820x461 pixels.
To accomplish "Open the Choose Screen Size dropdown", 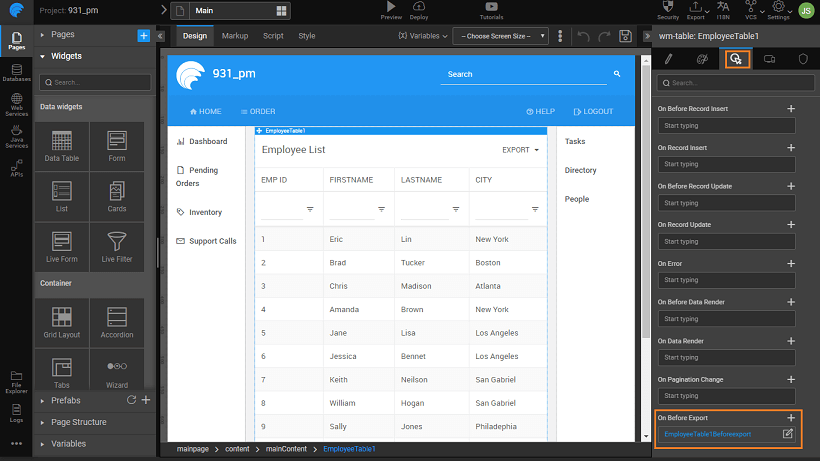I will pyautogui.click(x=500, y=36).
